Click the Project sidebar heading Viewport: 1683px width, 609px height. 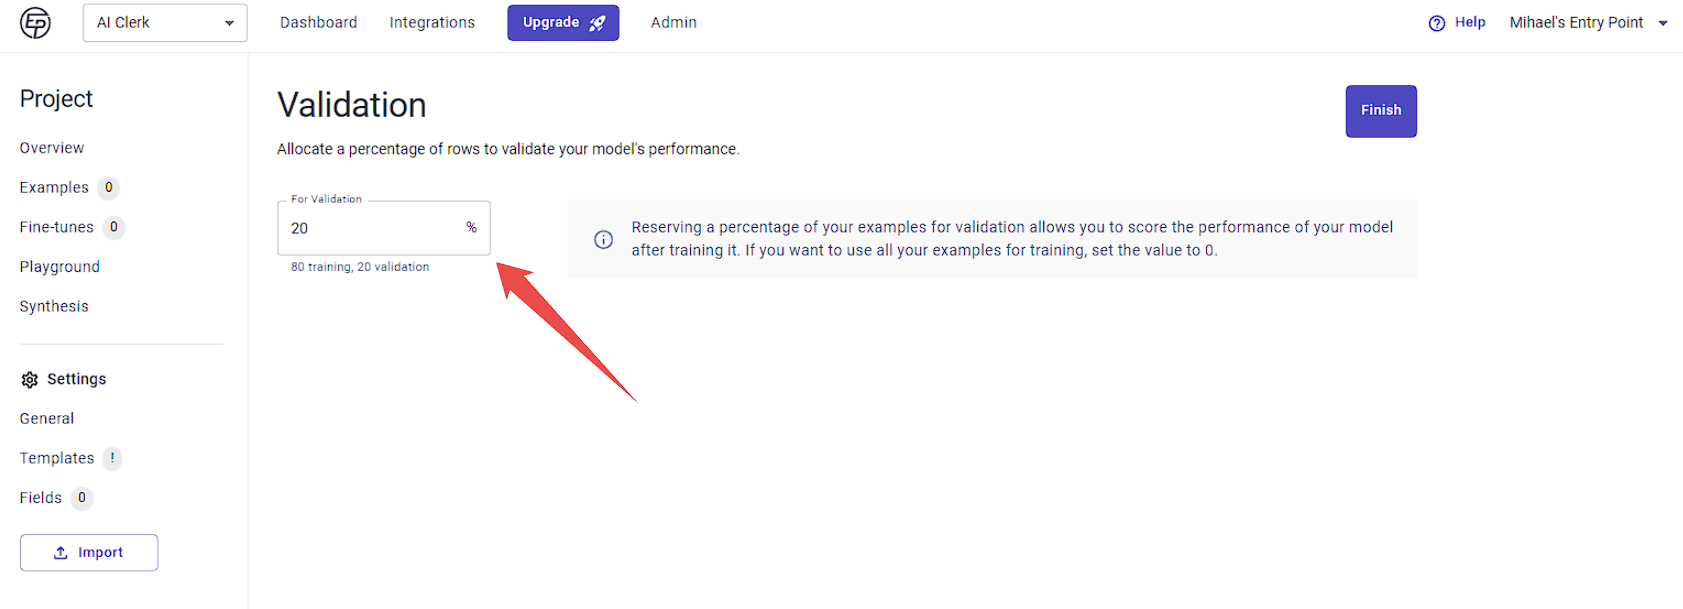(56, 99)
